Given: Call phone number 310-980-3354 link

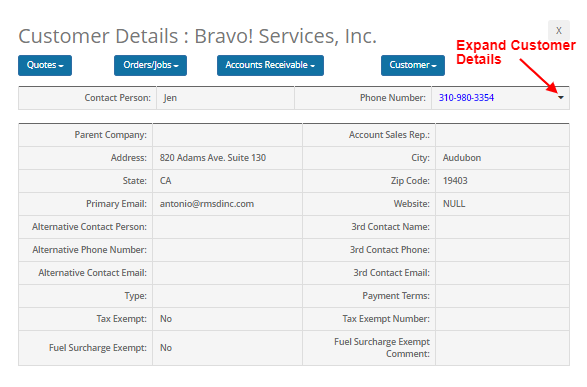Looking at the screenshot, I should click(466, 98).
